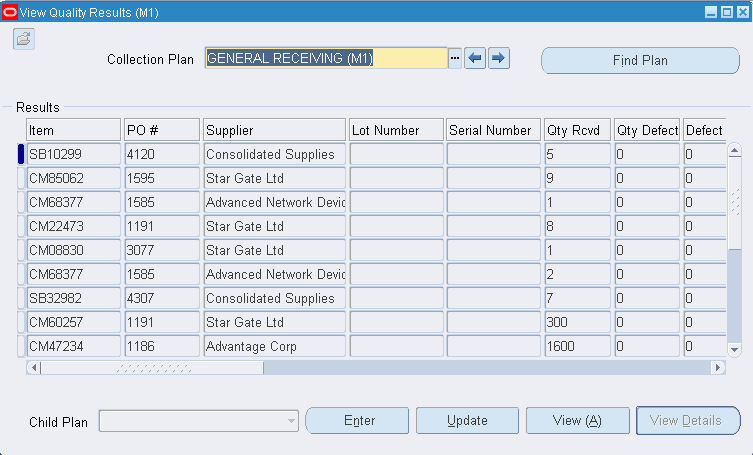Close the View Quality Results window
Viewport: 753px width, 455px height.
coord(743,12)
